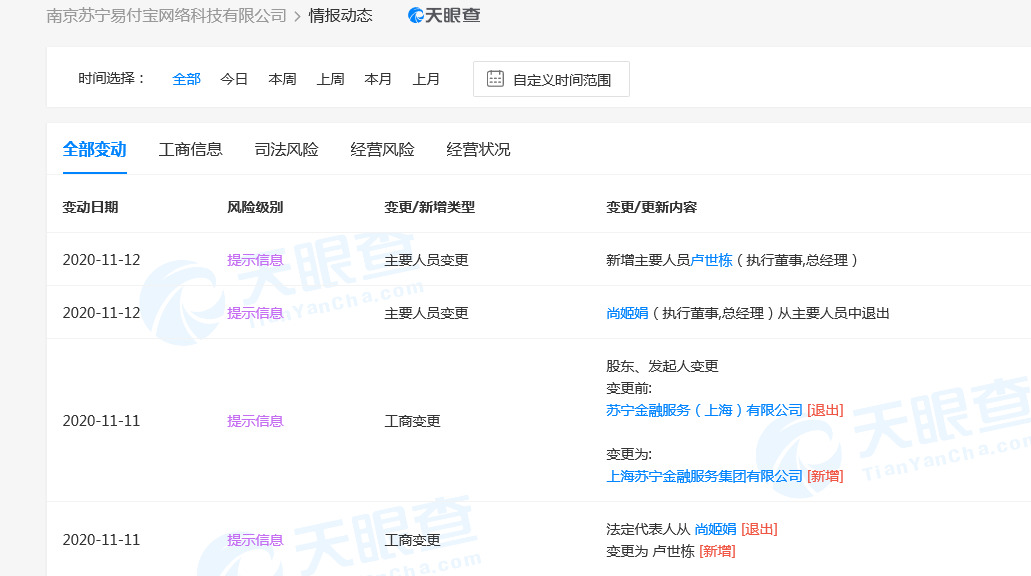
Task: Click date 2020-11-11 in 股东变更 row
Action: [101, 421]
